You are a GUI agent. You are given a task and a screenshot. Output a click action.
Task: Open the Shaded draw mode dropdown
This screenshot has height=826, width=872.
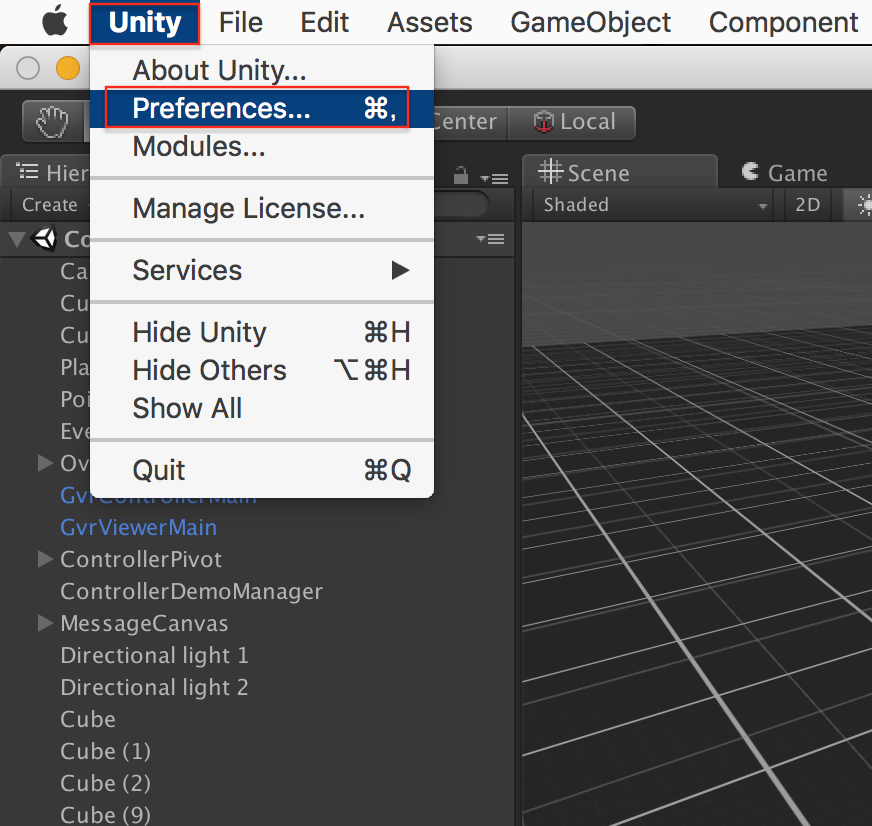pyautogui.click(x=652, y=205)
